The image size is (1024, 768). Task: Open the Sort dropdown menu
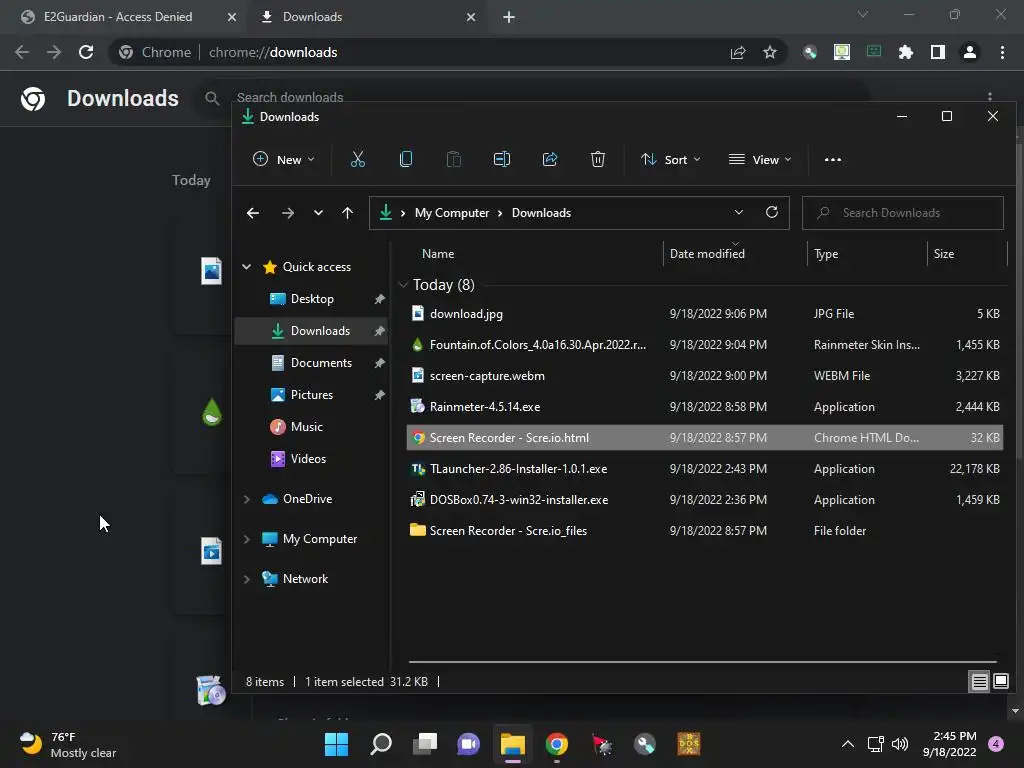pos(671,159)
